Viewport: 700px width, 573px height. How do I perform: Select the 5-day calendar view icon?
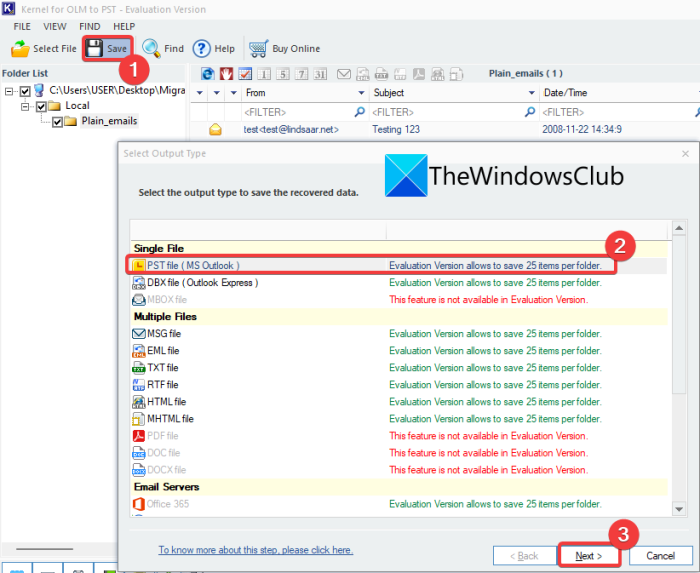(x=283, y=74)
